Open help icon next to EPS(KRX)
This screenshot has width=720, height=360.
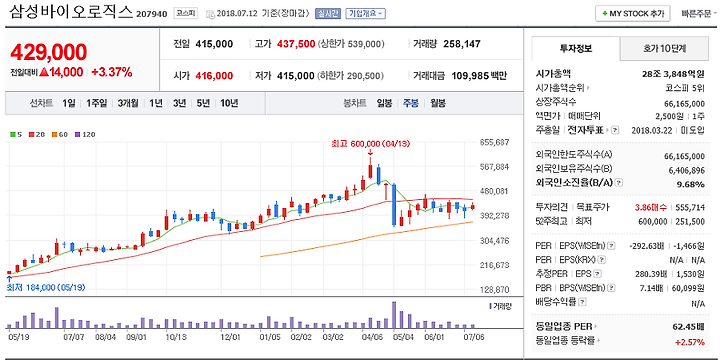coord(602,260)
